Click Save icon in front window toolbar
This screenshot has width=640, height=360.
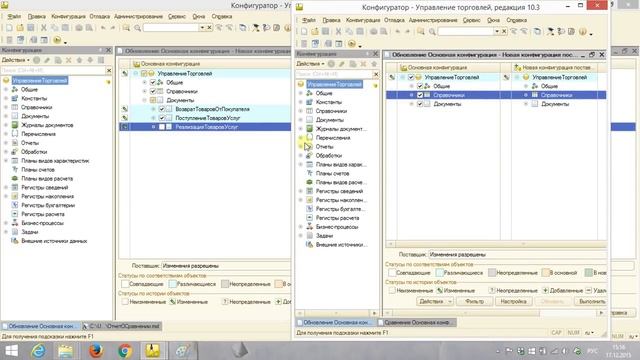(x=325, y=31)
